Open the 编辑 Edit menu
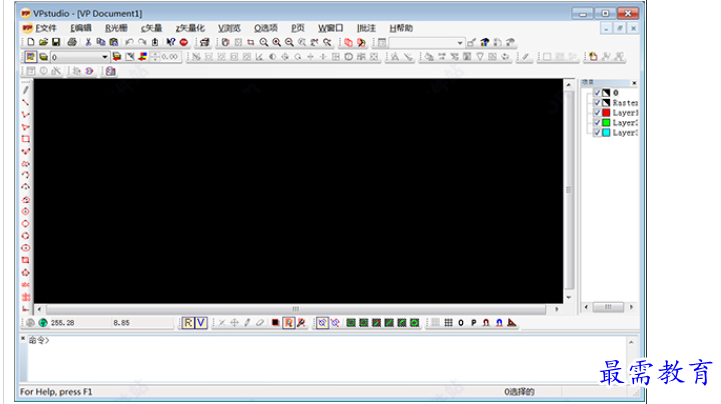This screenshot has width=721, height=404. (81, 28)
